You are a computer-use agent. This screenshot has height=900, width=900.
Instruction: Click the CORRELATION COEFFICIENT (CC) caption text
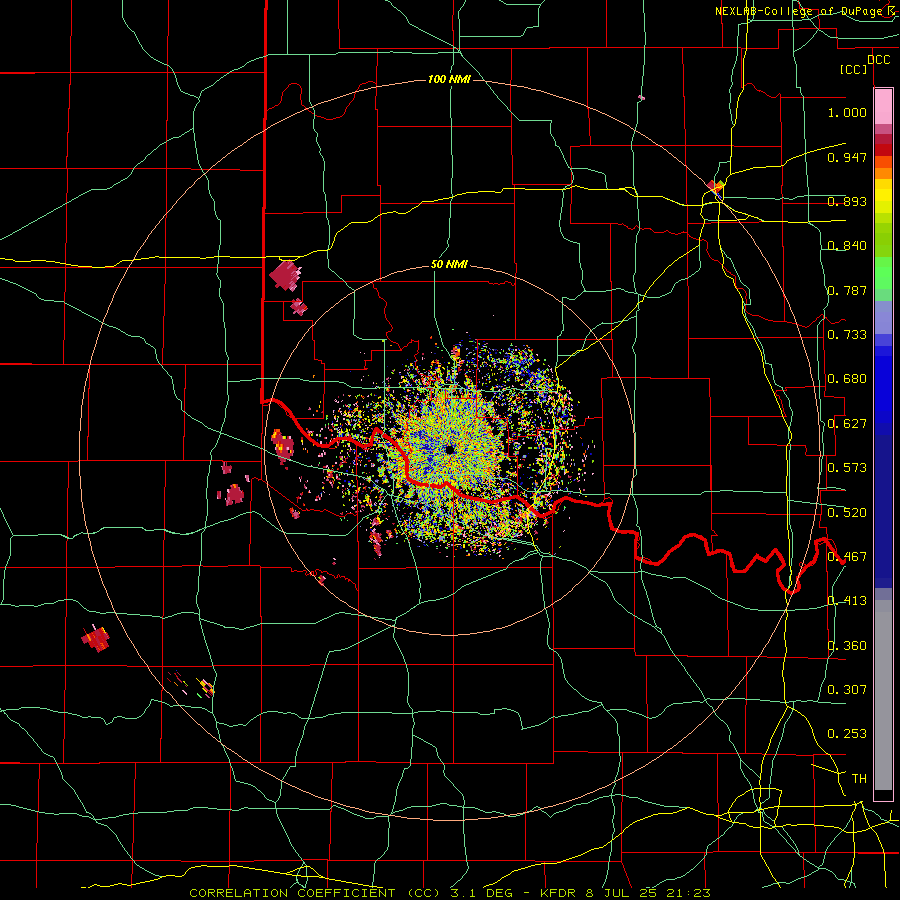tap(315, 893)
